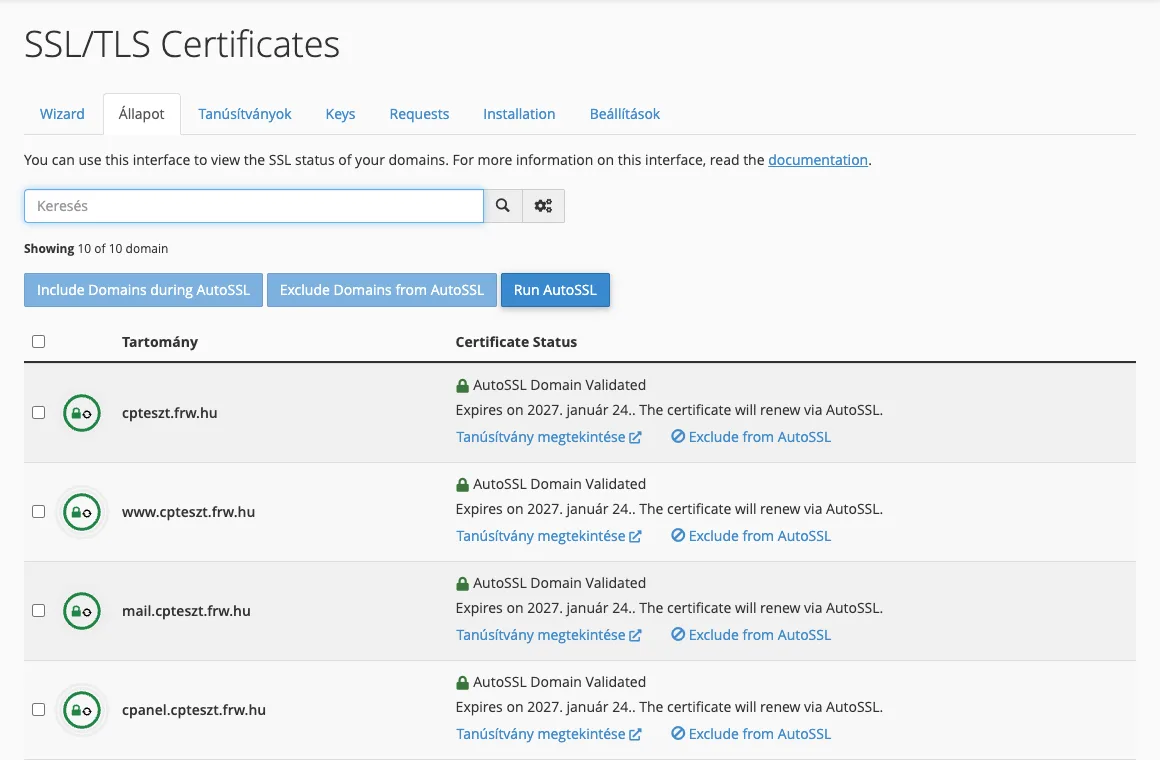Click the SSL lock status icon for cpanel.cpteszt.frw.hu
Screen dimensions: 1160x760
coord(81,710)
